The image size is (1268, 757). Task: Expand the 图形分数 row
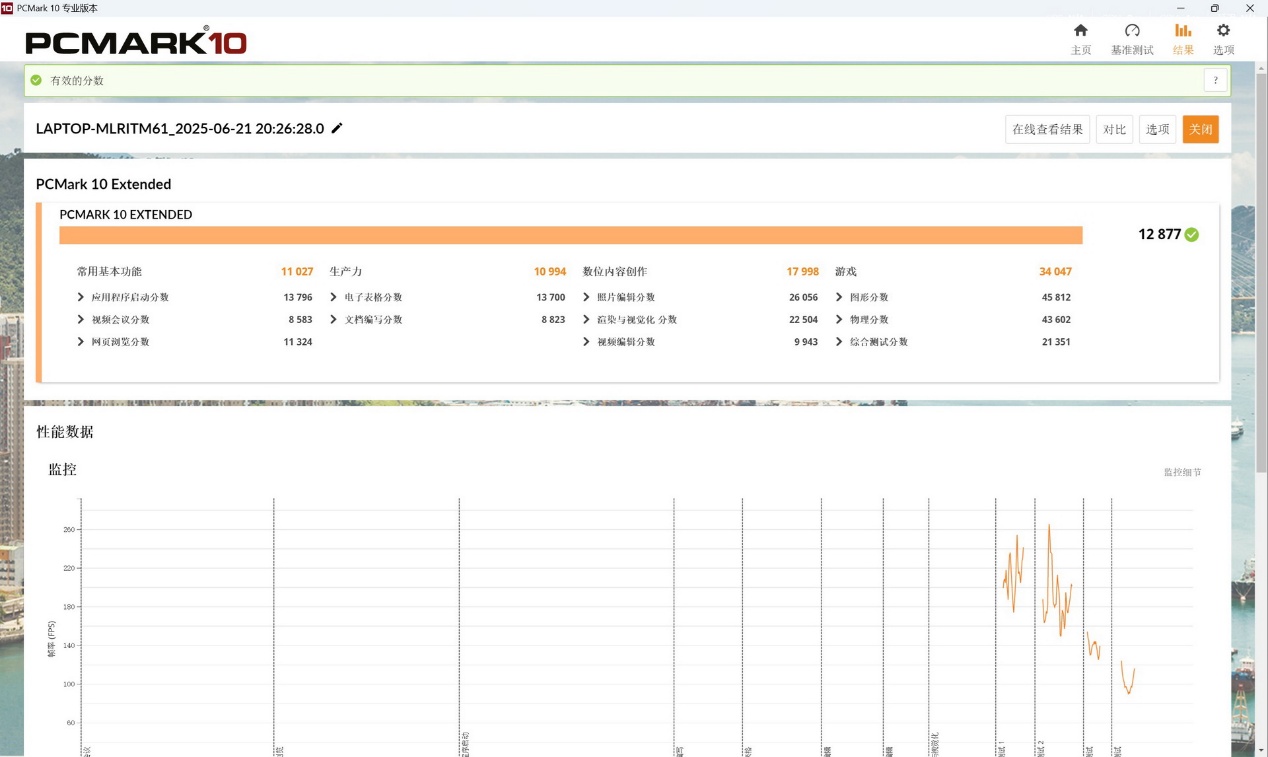coord(840,297)
